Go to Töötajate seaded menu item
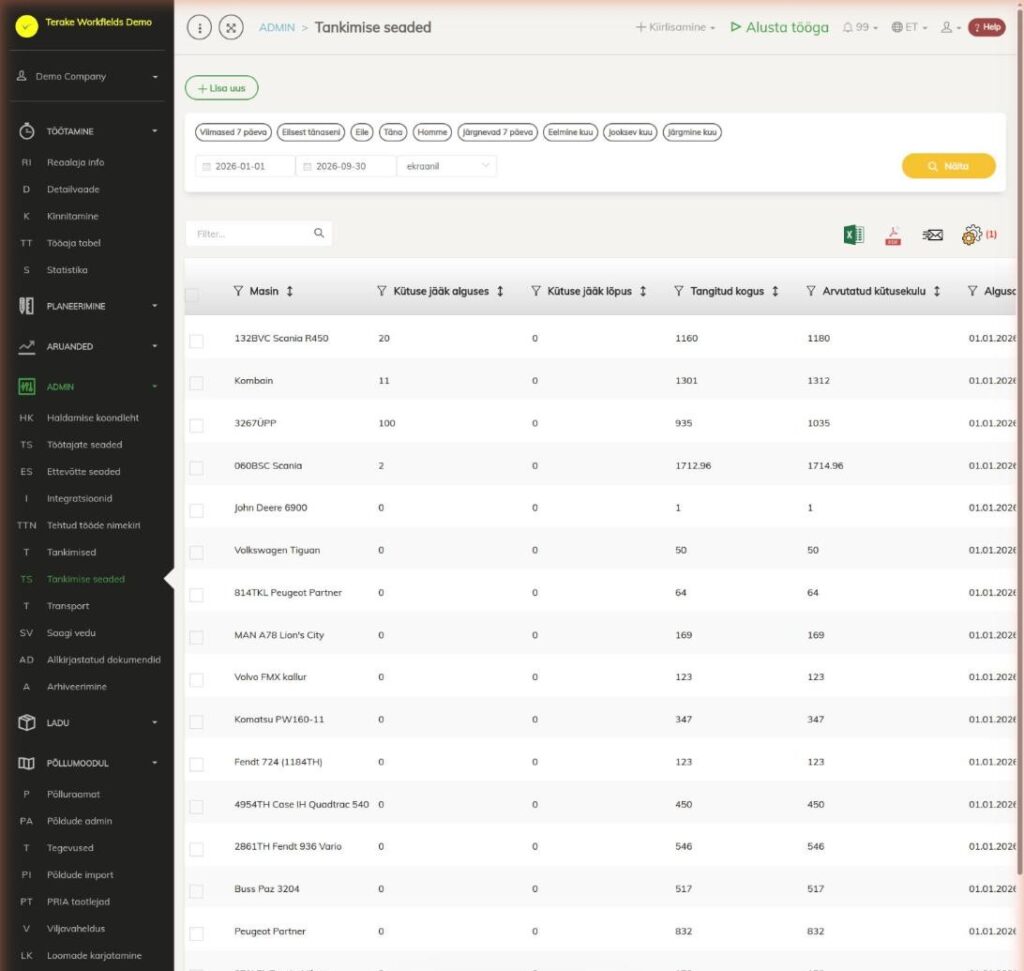1024x971 pixels. (84, 445)
